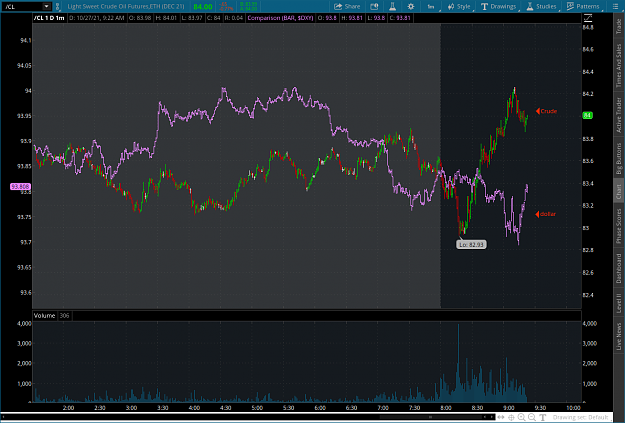Click the Share button
This screenshot has width=625, height=423.
(x=347, y=6)
